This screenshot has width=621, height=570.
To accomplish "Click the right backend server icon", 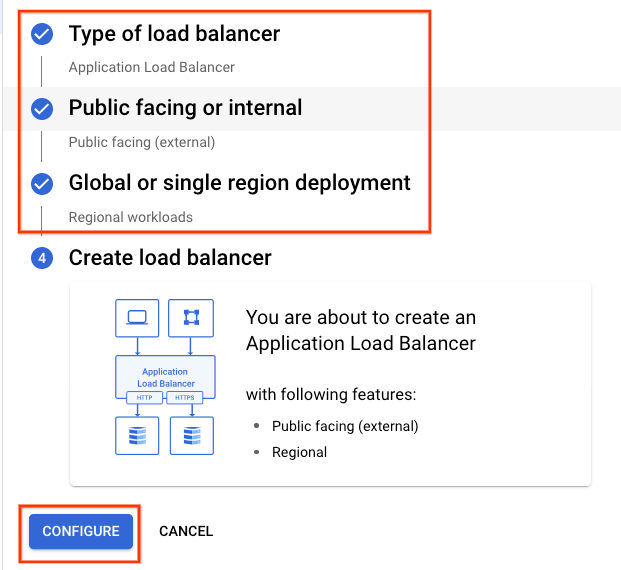I will point(191,435).
